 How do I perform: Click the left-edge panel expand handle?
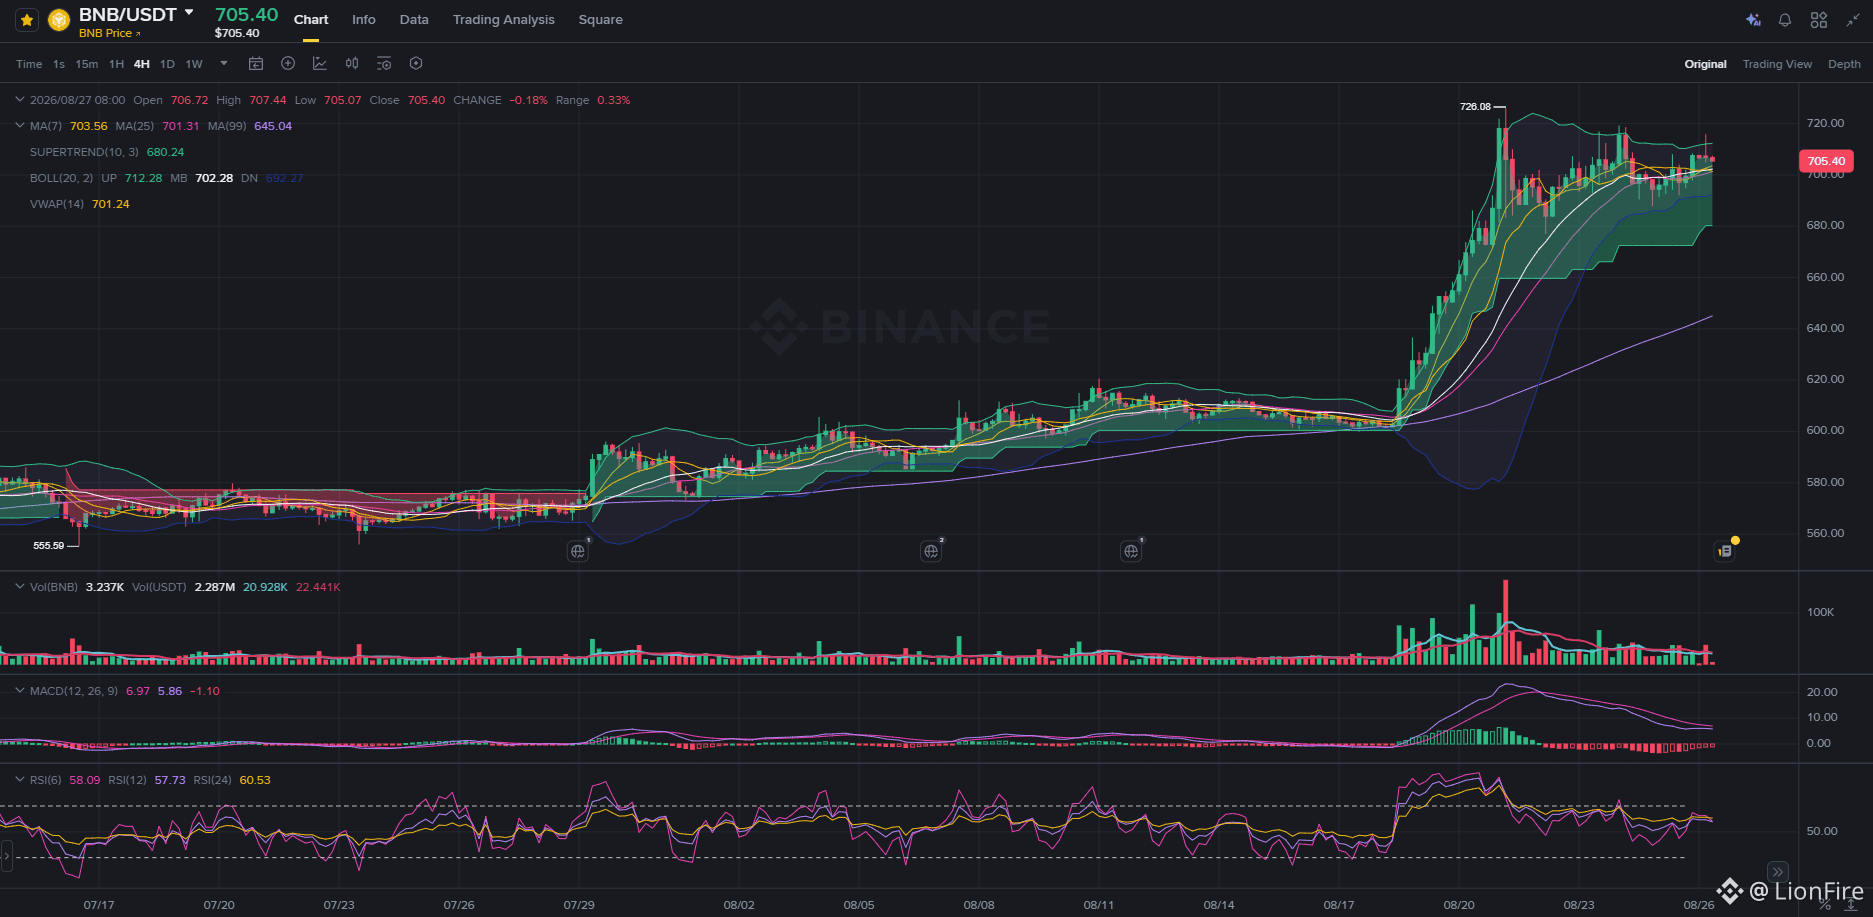pos(6,856)
